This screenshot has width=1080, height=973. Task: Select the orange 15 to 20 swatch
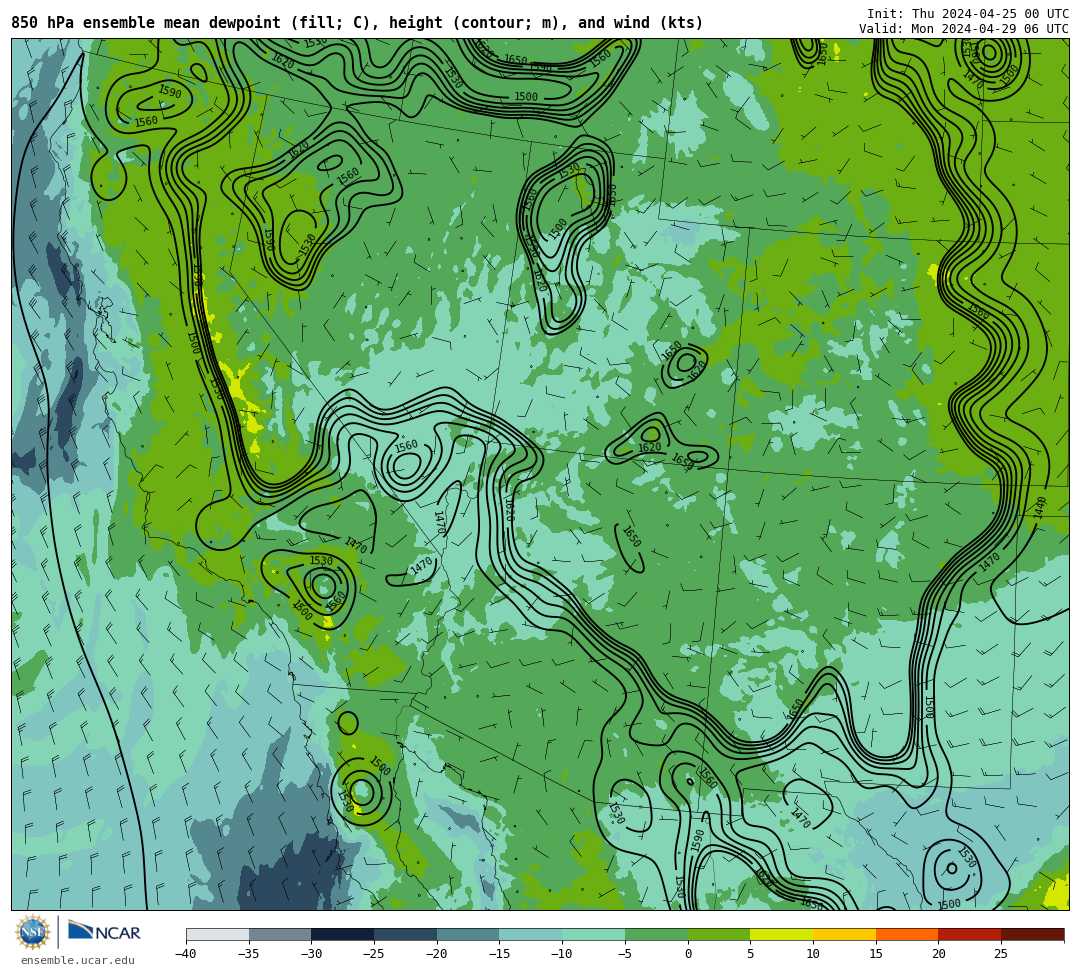point(907,934)
